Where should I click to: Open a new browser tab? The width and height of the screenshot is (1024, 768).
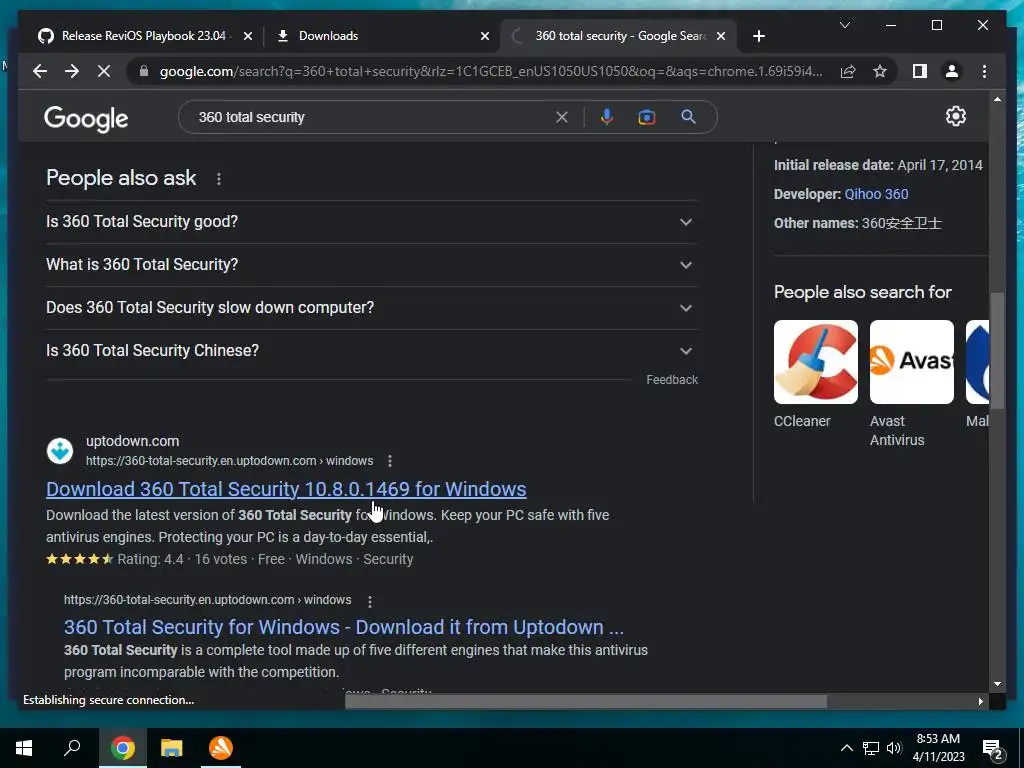tap(758, 36)
